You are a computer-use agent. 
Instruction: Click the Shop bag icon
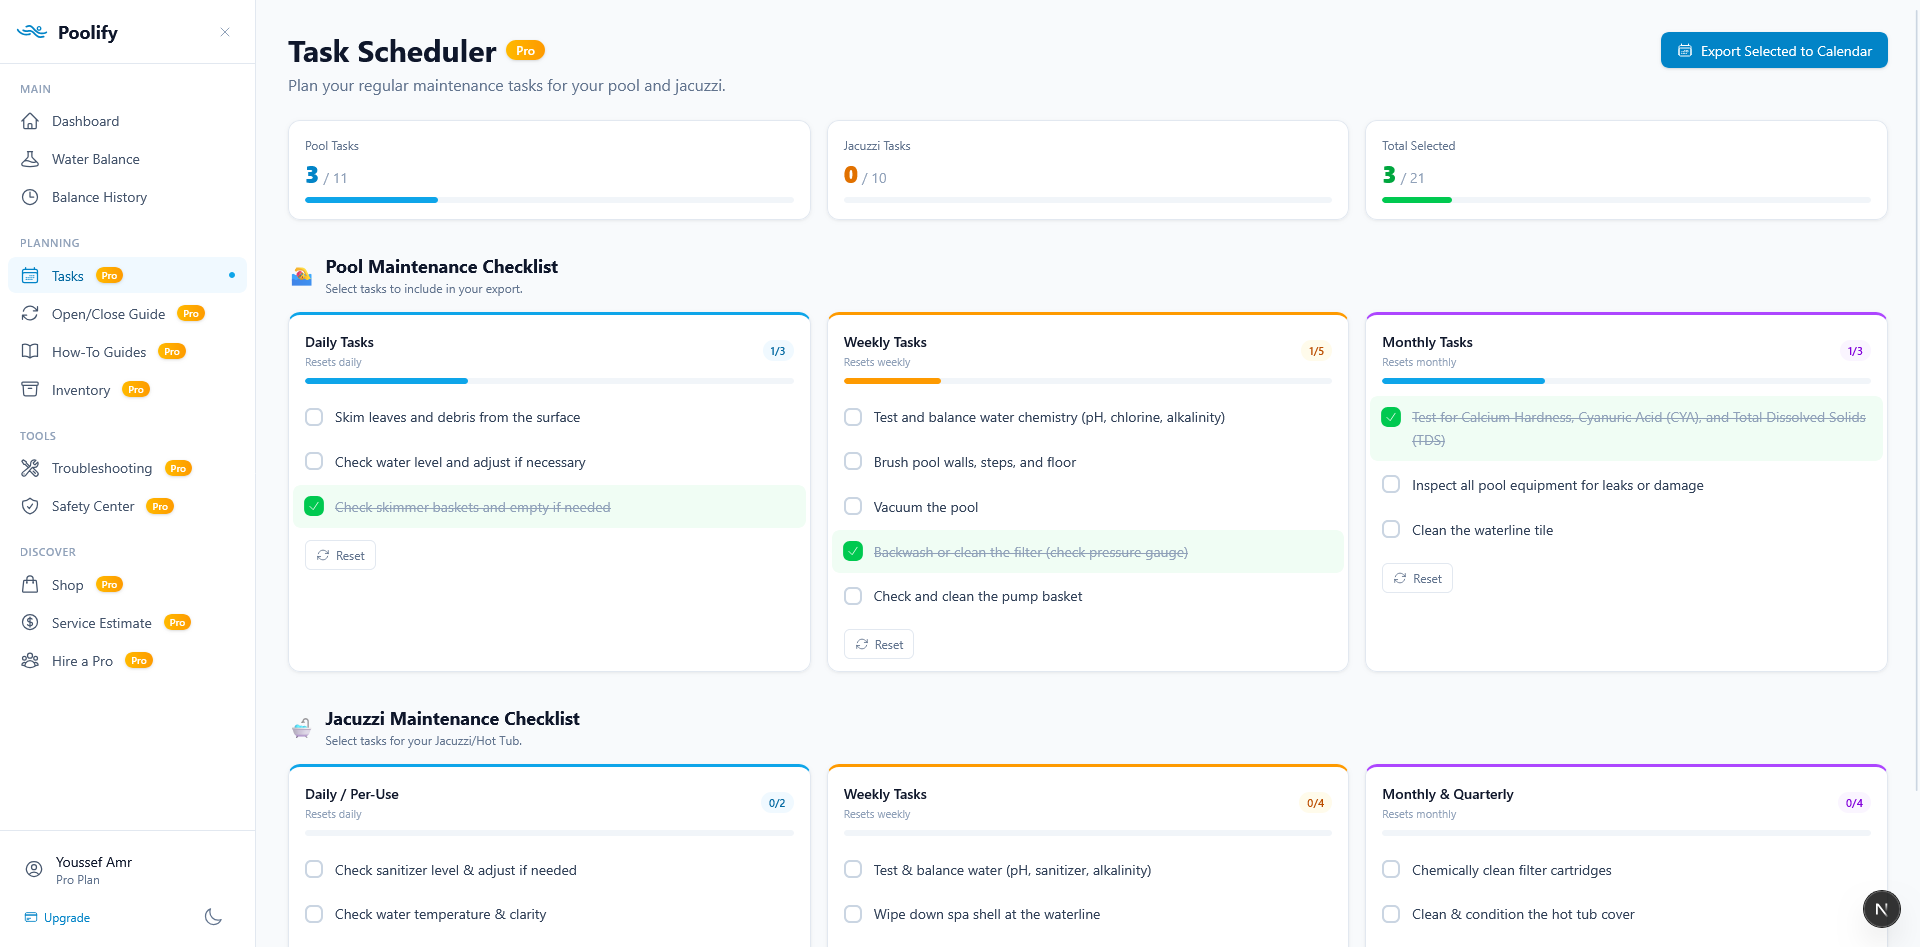(x=31, y=585)
